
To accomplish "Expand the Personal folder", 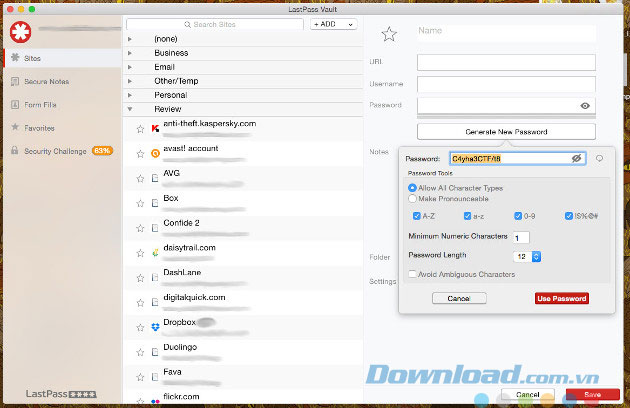I will pyautogui.click(x=130, y=95).
